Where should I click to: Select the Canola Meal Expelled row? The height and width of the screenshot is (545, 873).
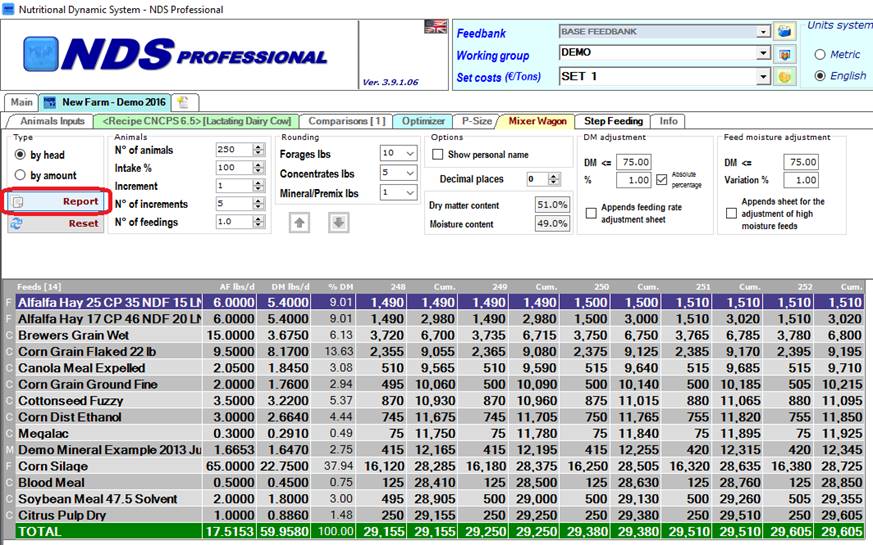click(434, 368)
